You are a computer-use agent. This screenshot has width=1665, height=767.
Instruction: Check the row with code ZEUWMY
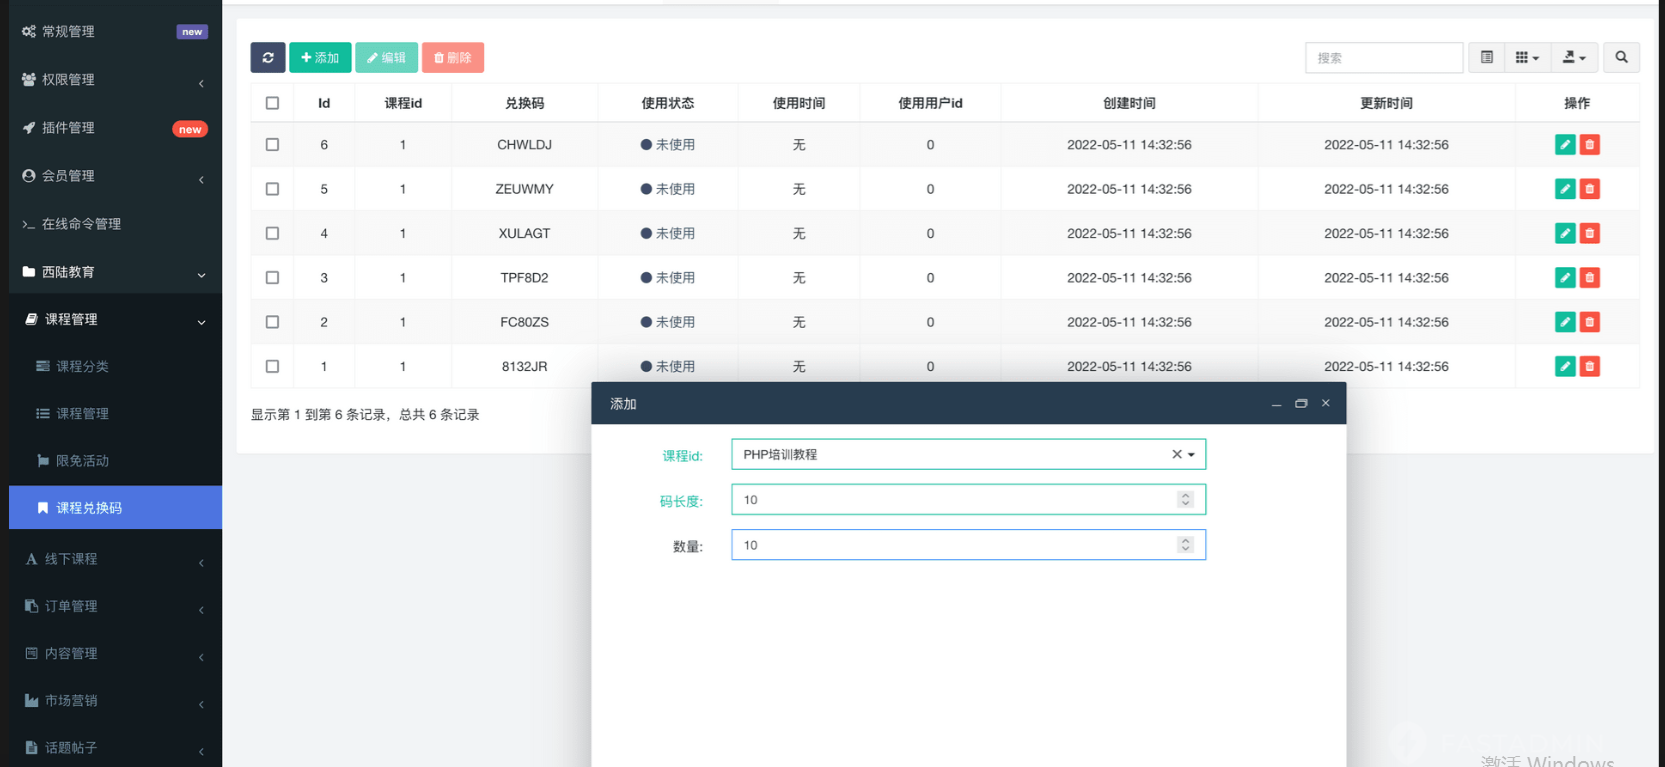pos(272,189)
